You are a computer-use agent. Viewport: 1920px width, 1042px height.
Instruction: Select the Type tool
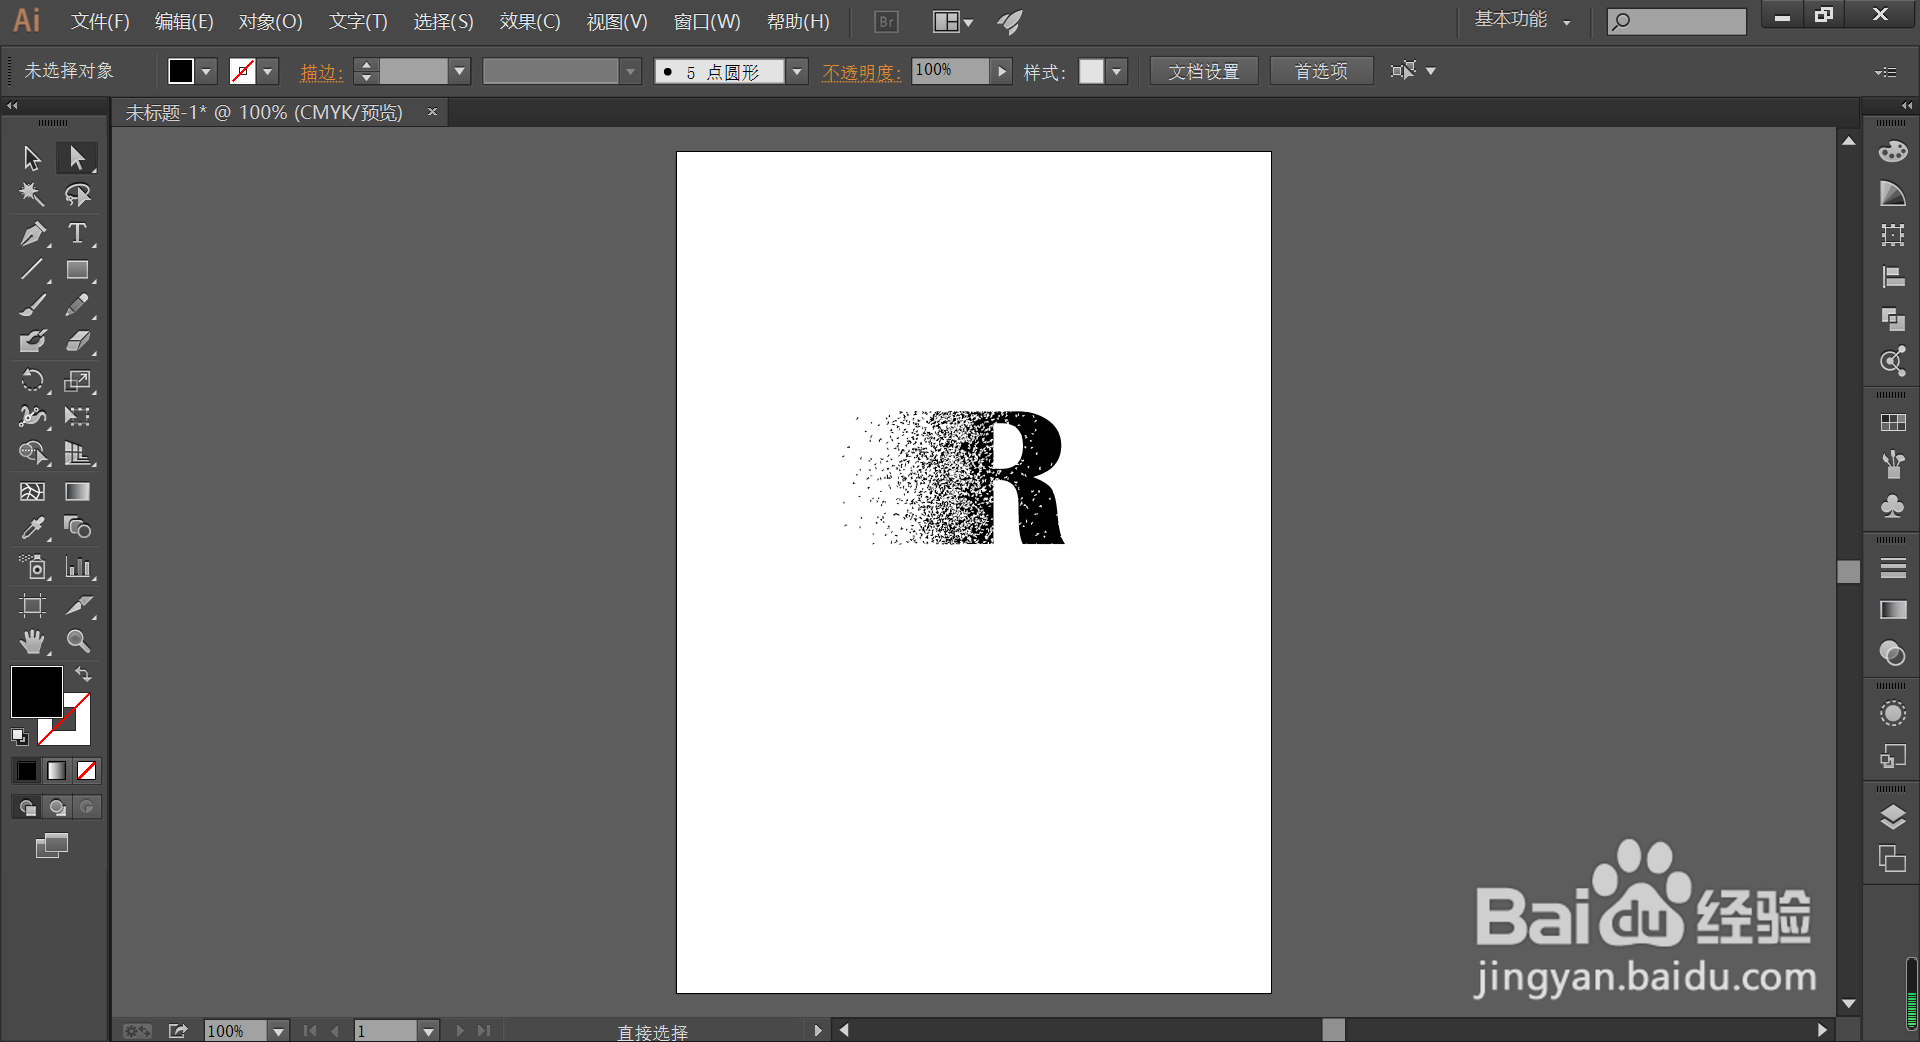(77, 234)
